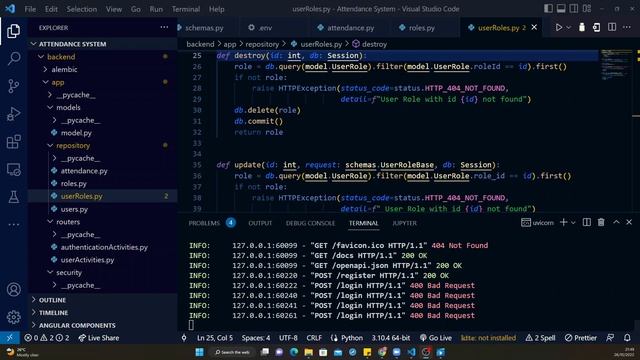The height and width of the screenshot is (360, 640).
Task: Open the terminal launch profile dropdown
Action: [x=573, y=222]
